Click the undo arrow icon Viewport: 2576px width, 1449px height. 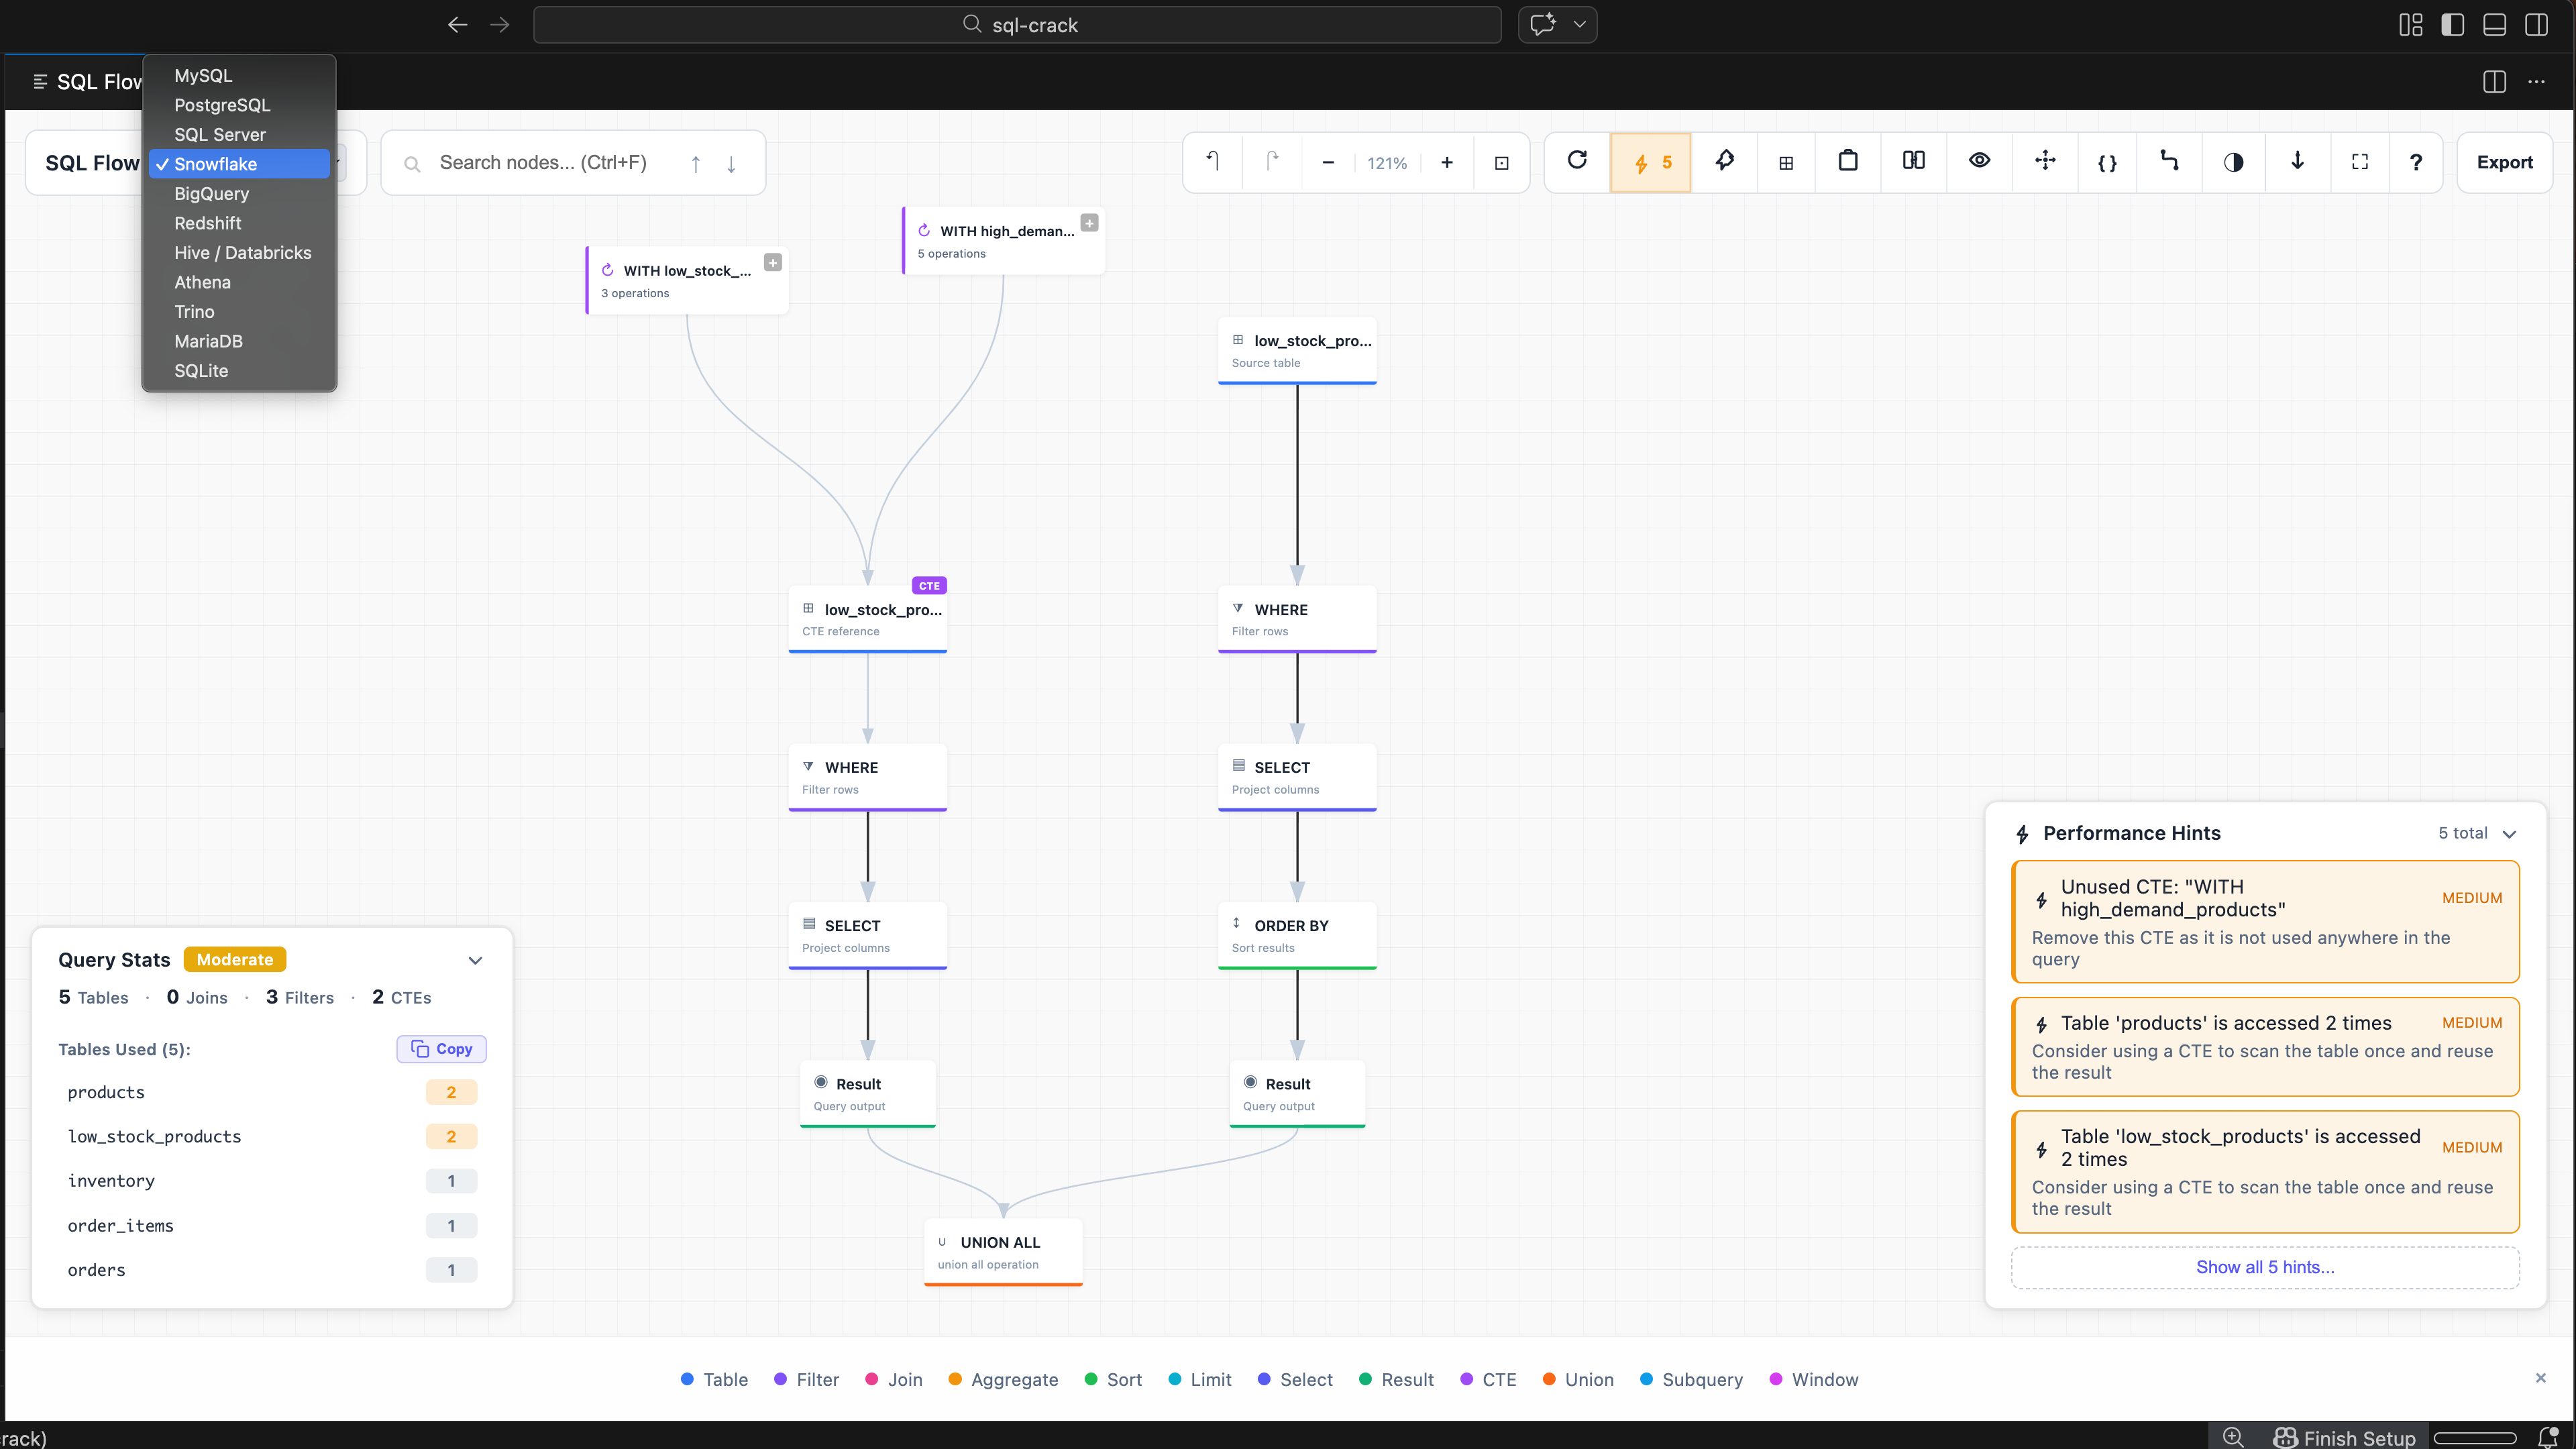[x=1212, y=161]
